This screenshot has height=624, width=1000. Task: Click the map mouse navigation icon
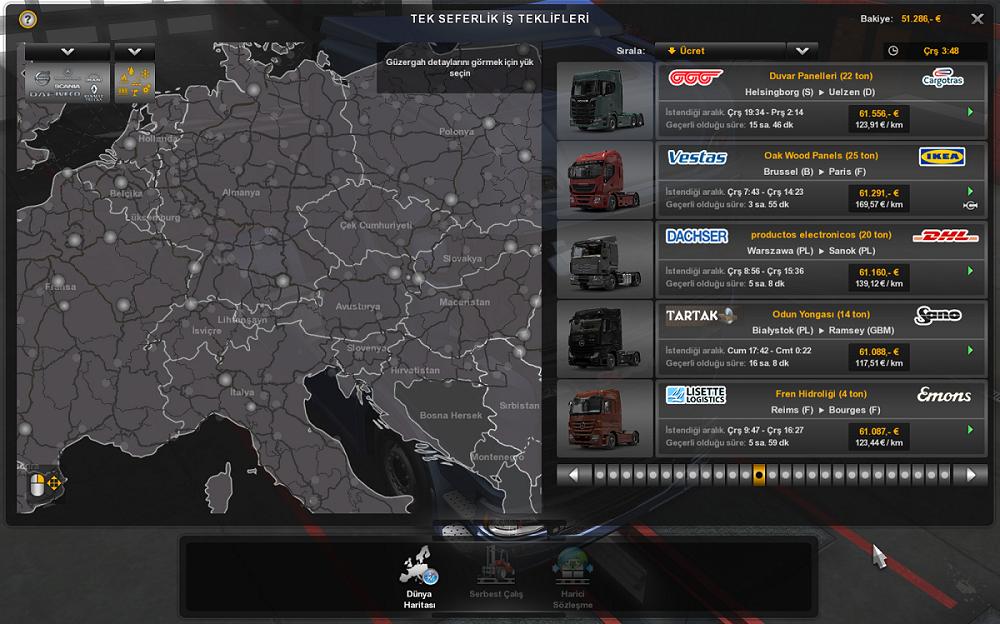tap(45, 485)
